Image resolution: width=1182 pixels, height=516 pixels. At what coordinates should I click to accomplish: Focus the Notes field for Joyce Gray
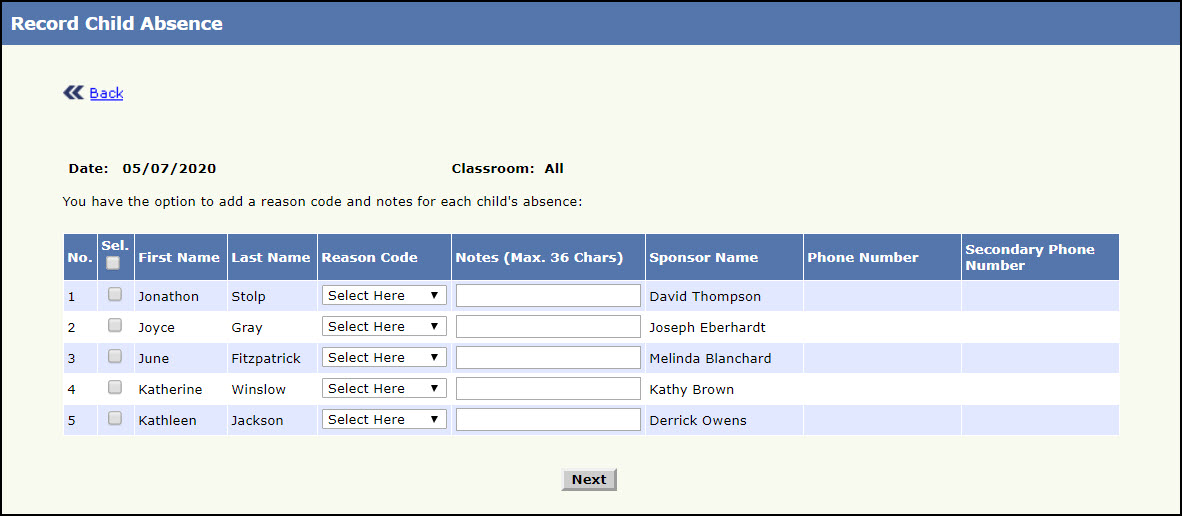548,327
